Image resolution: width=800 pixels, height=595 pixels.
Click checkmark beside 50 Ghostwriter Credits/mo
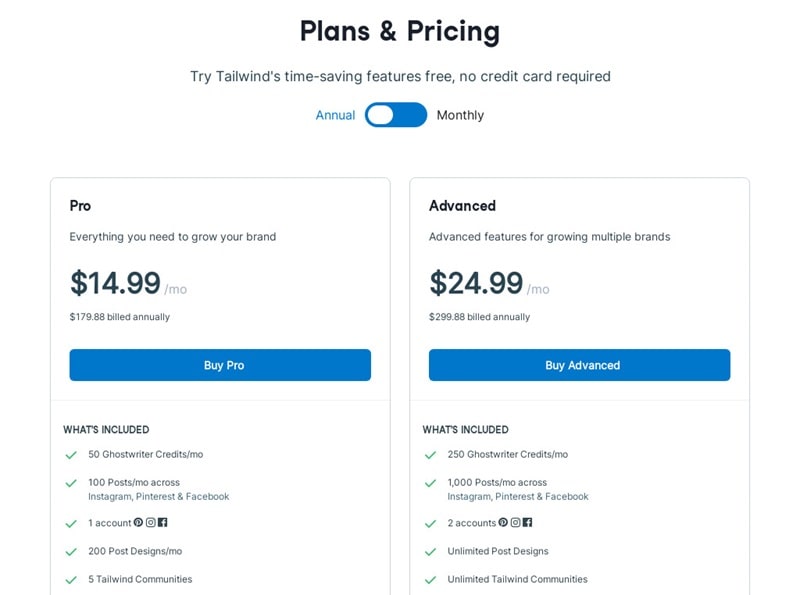click(71, 455)
